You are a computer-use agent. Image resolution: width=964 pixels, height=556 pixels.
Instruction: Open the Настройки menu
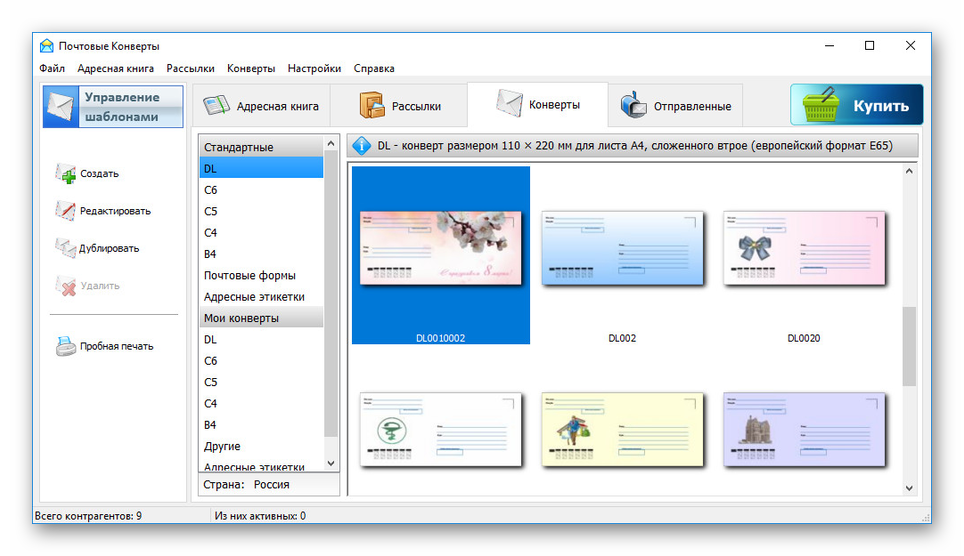(314, 68)
